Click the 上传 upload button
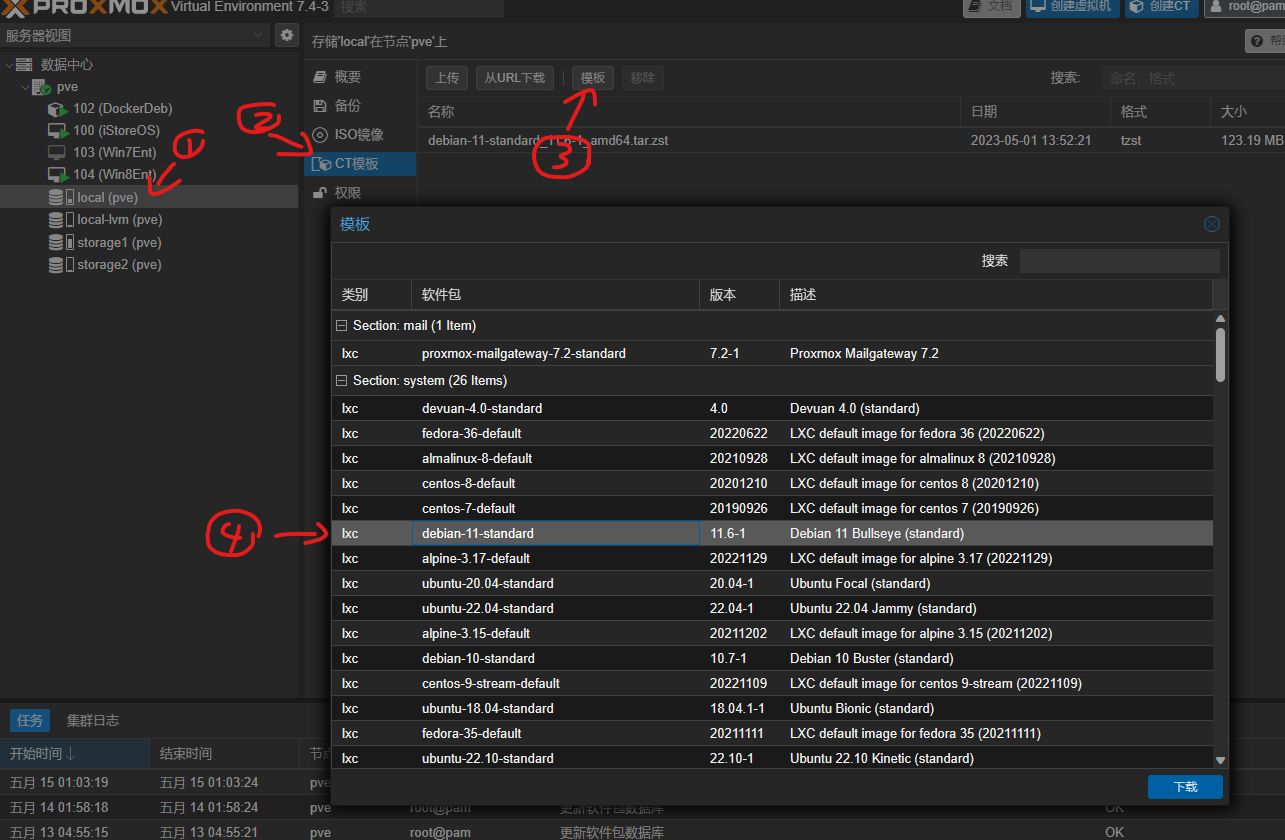The height and width of the screenshot is (840, 1285). click(447, 78)
